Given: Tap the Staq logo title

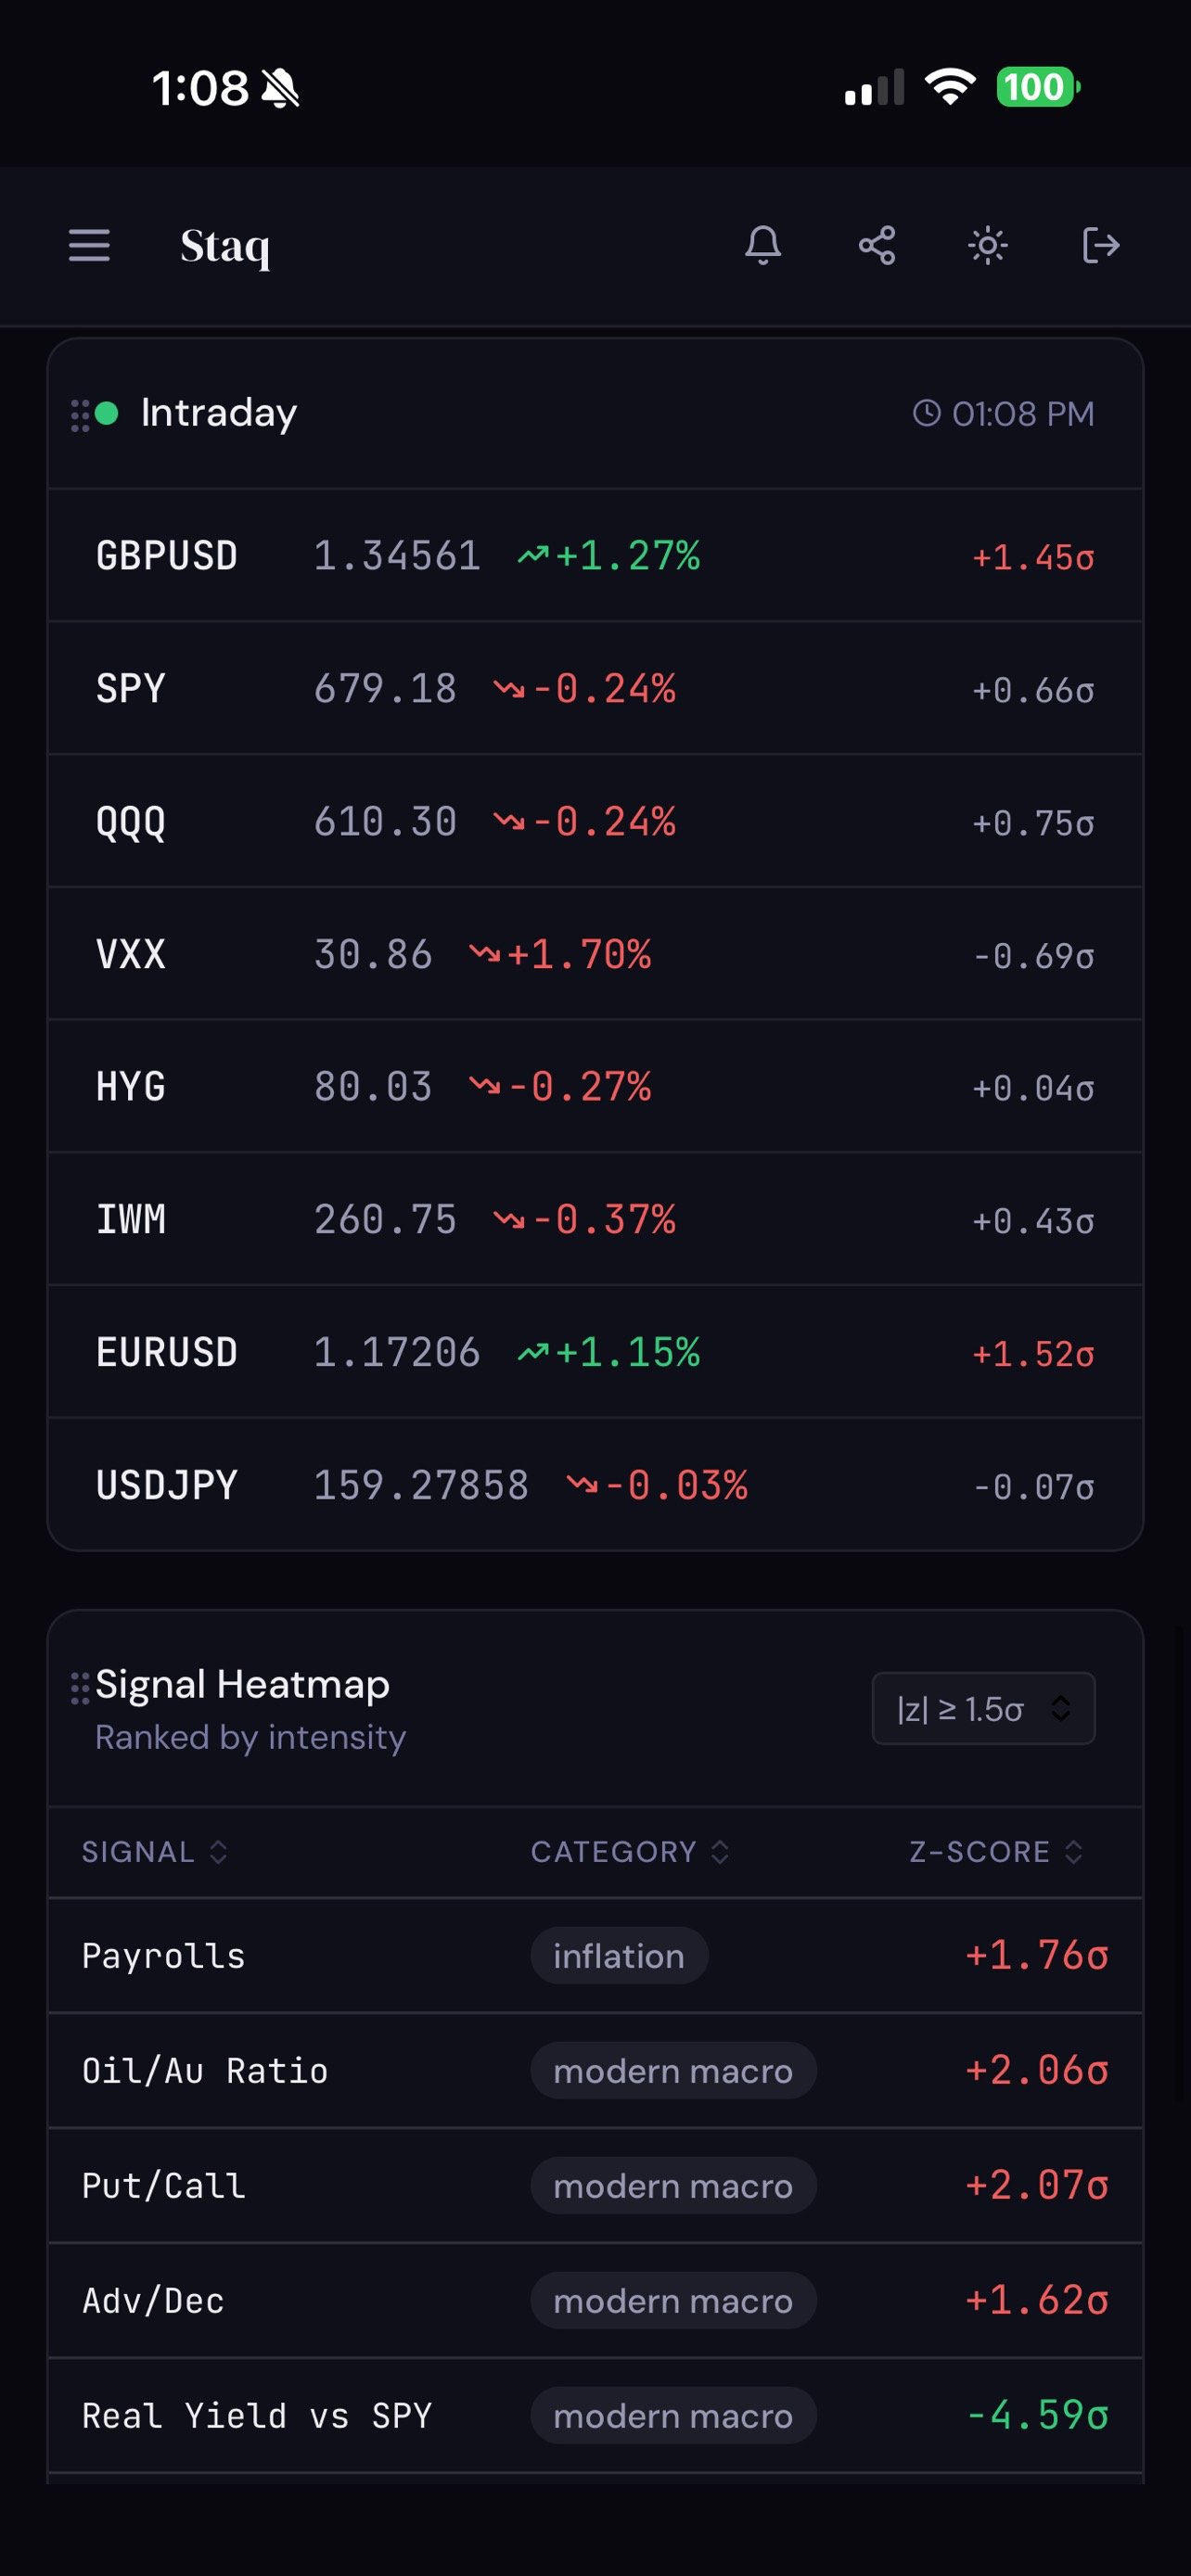Looking at the screenshot, I should [x=225, y=246].
